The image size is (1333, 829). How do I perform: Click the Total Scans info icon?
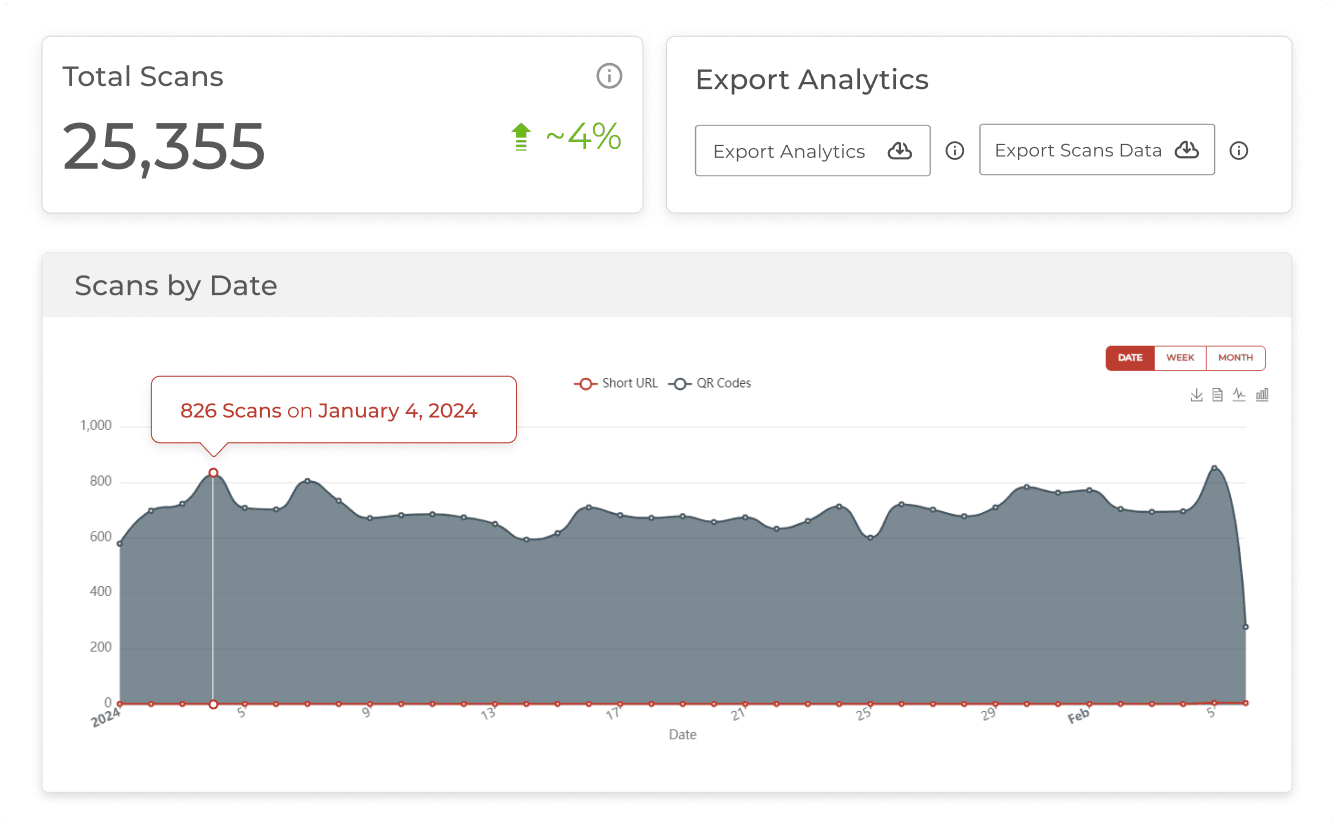[609, 76]
